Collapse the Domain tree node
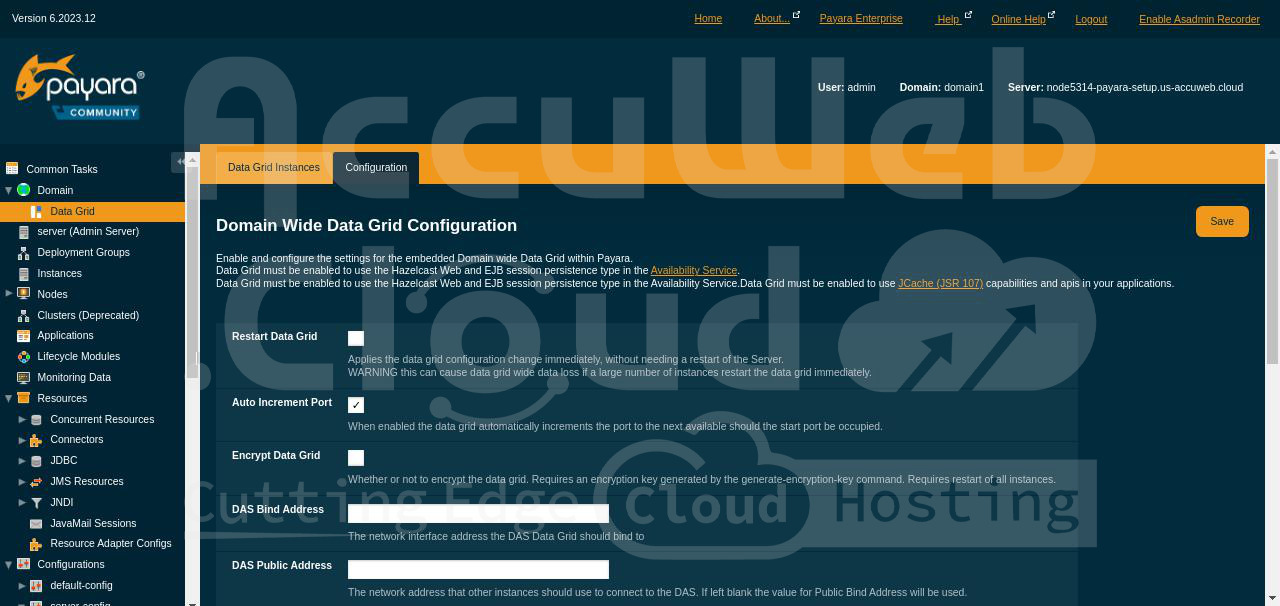Screen dimensions: 1280x606 coord(9,190)
